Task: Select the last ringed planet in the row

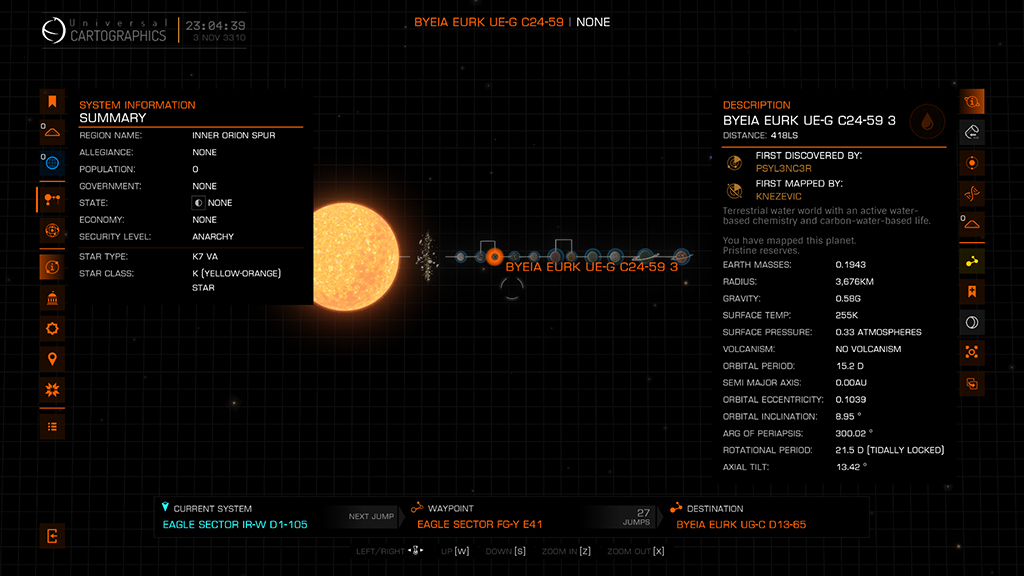Action: (x=681, y=257)
